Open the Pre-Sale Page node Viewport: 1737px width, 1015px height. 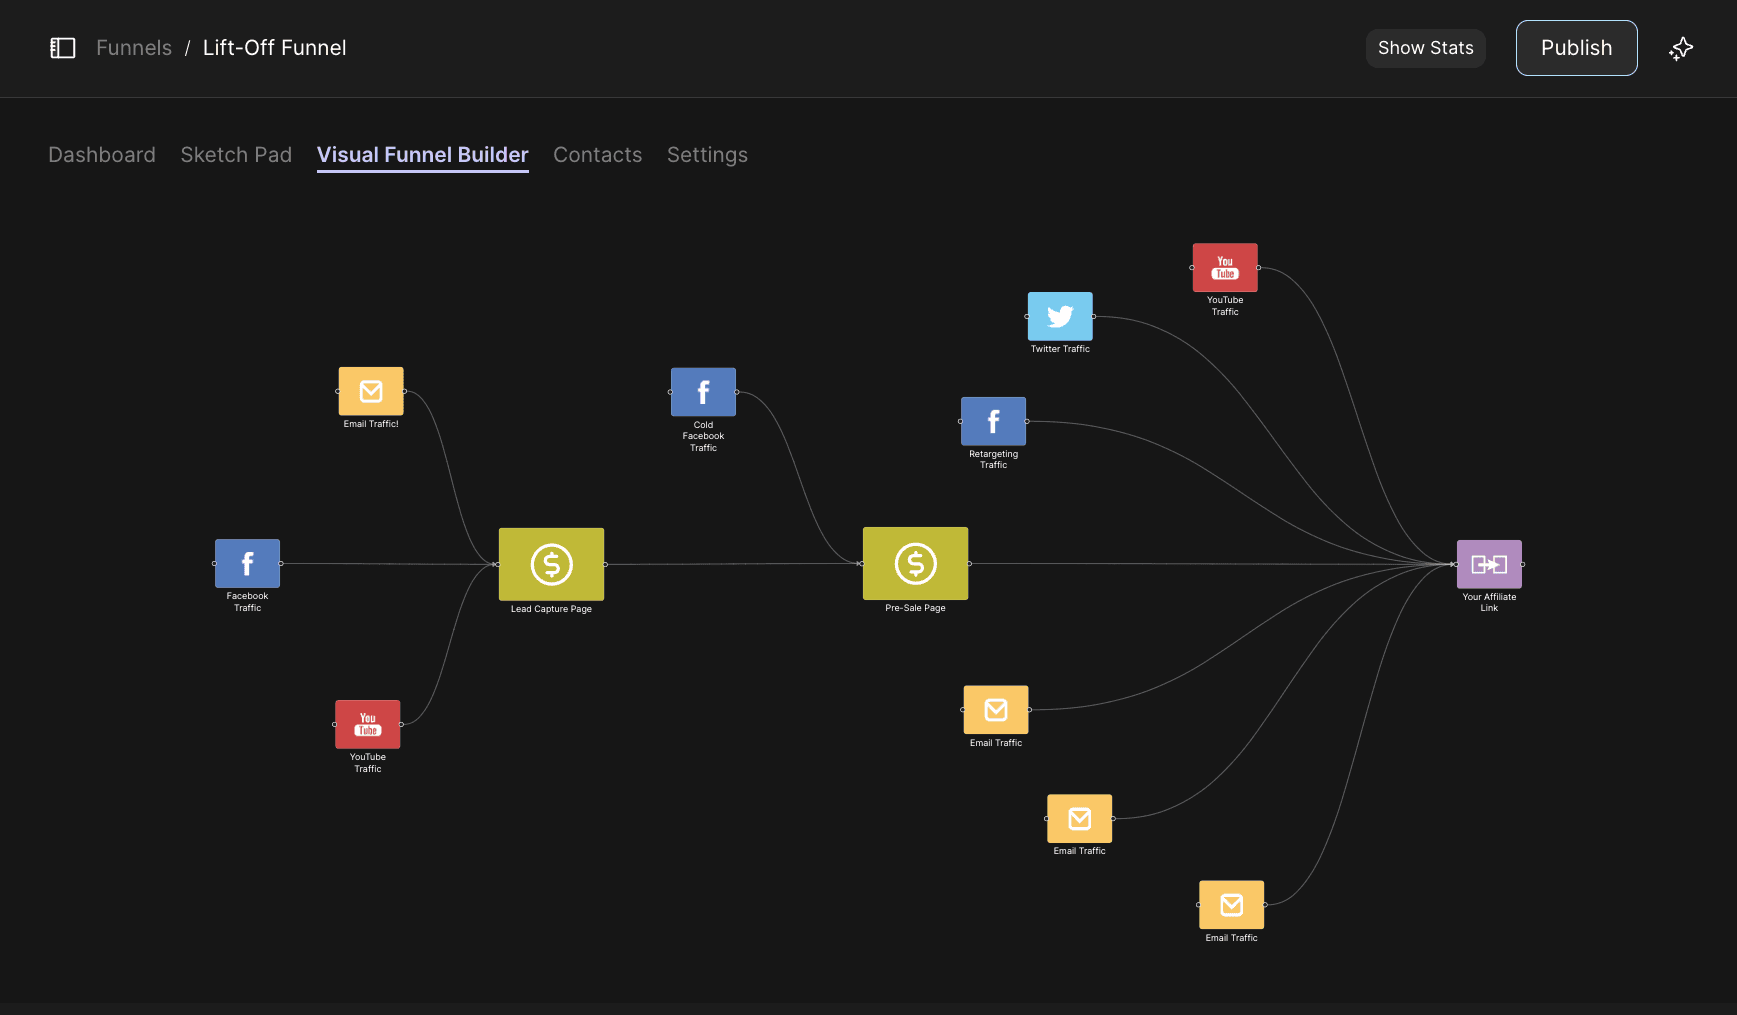(915, 564)
